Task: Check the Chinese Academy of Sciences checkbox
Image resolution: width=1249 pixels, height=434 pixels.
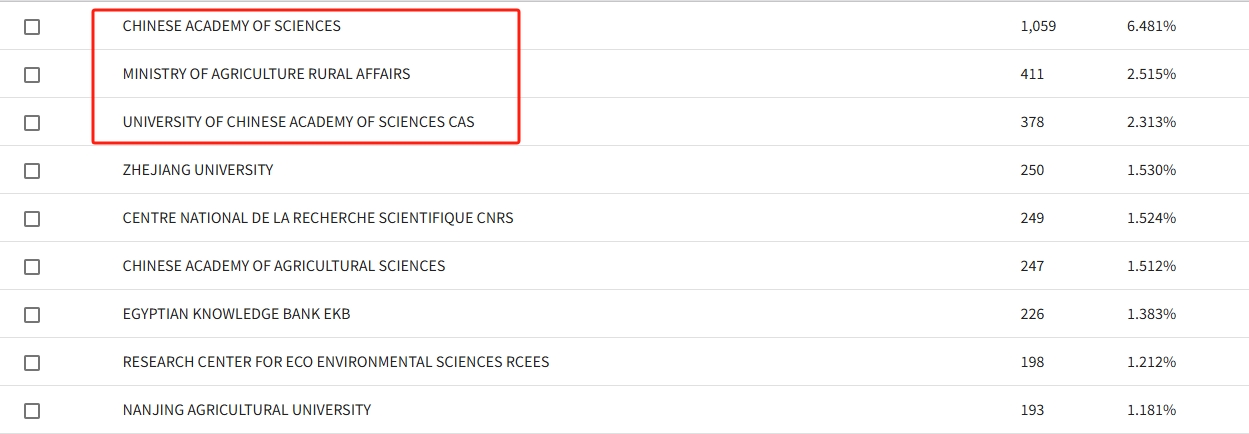Action: (x=32, y=27)
